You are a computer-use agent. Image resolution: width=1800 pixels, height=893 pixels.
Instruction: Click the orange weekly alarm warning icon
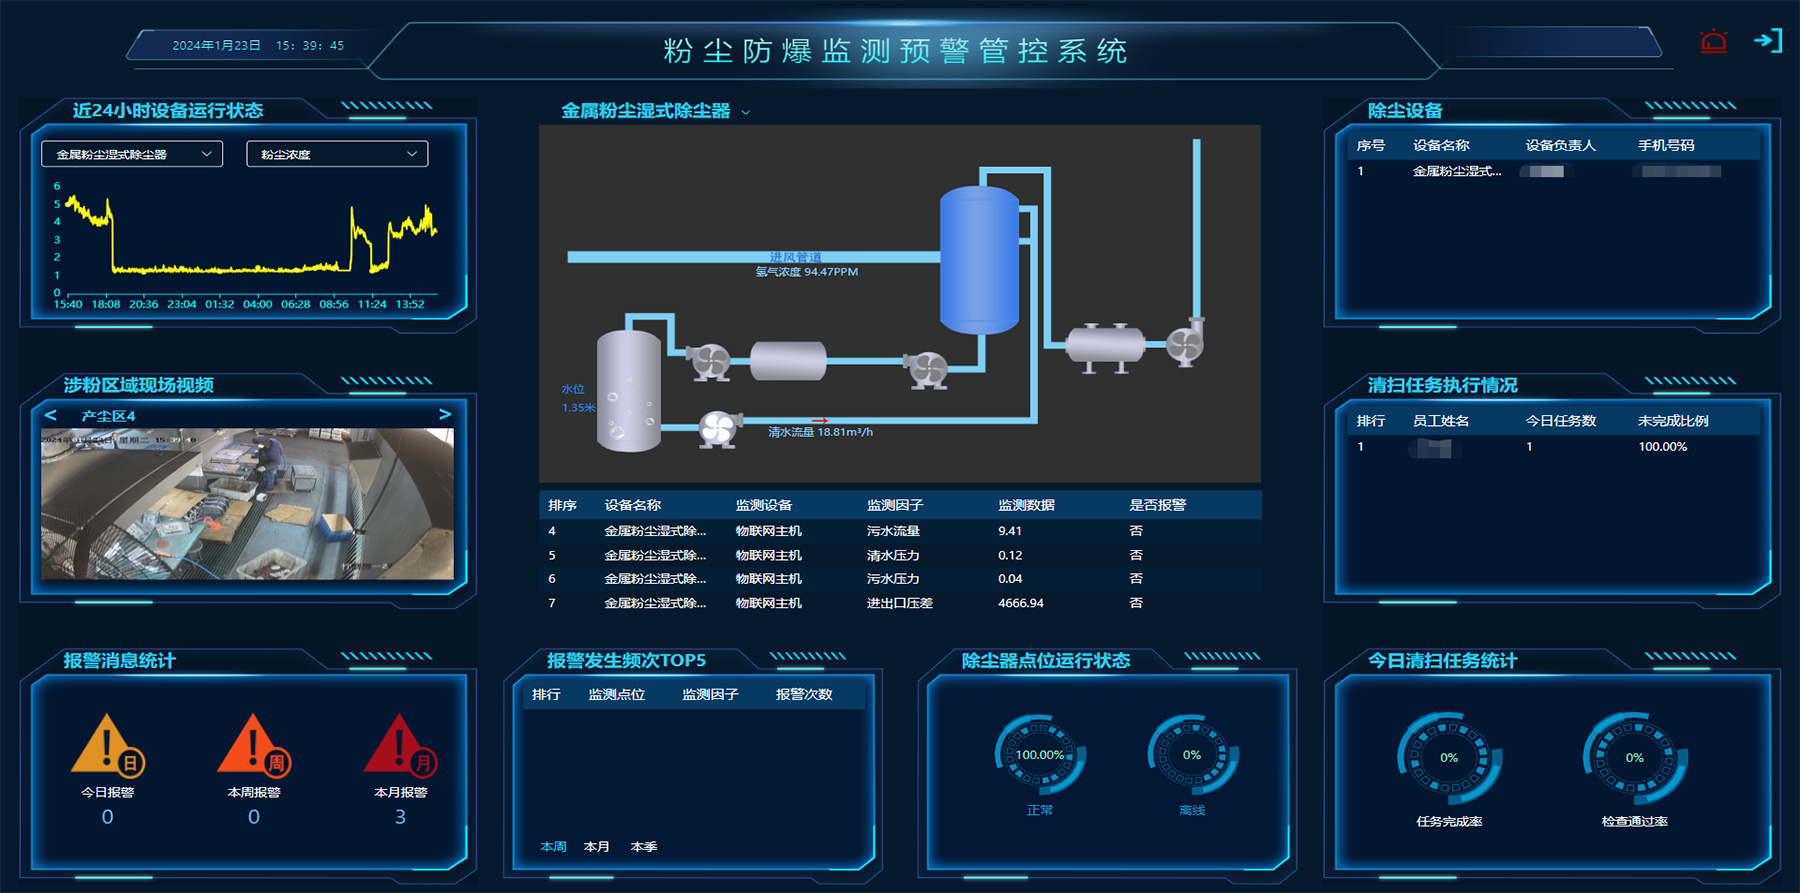(x=254, y=746)
